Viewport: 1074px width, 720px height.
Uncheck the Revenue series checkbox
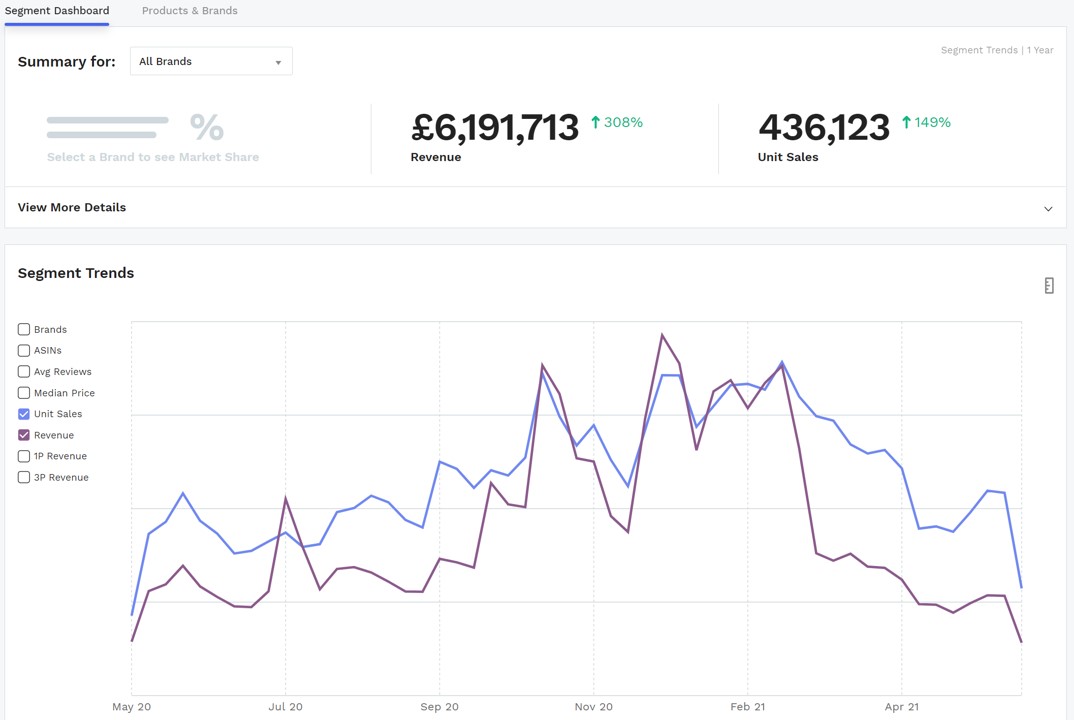[24, 435]
